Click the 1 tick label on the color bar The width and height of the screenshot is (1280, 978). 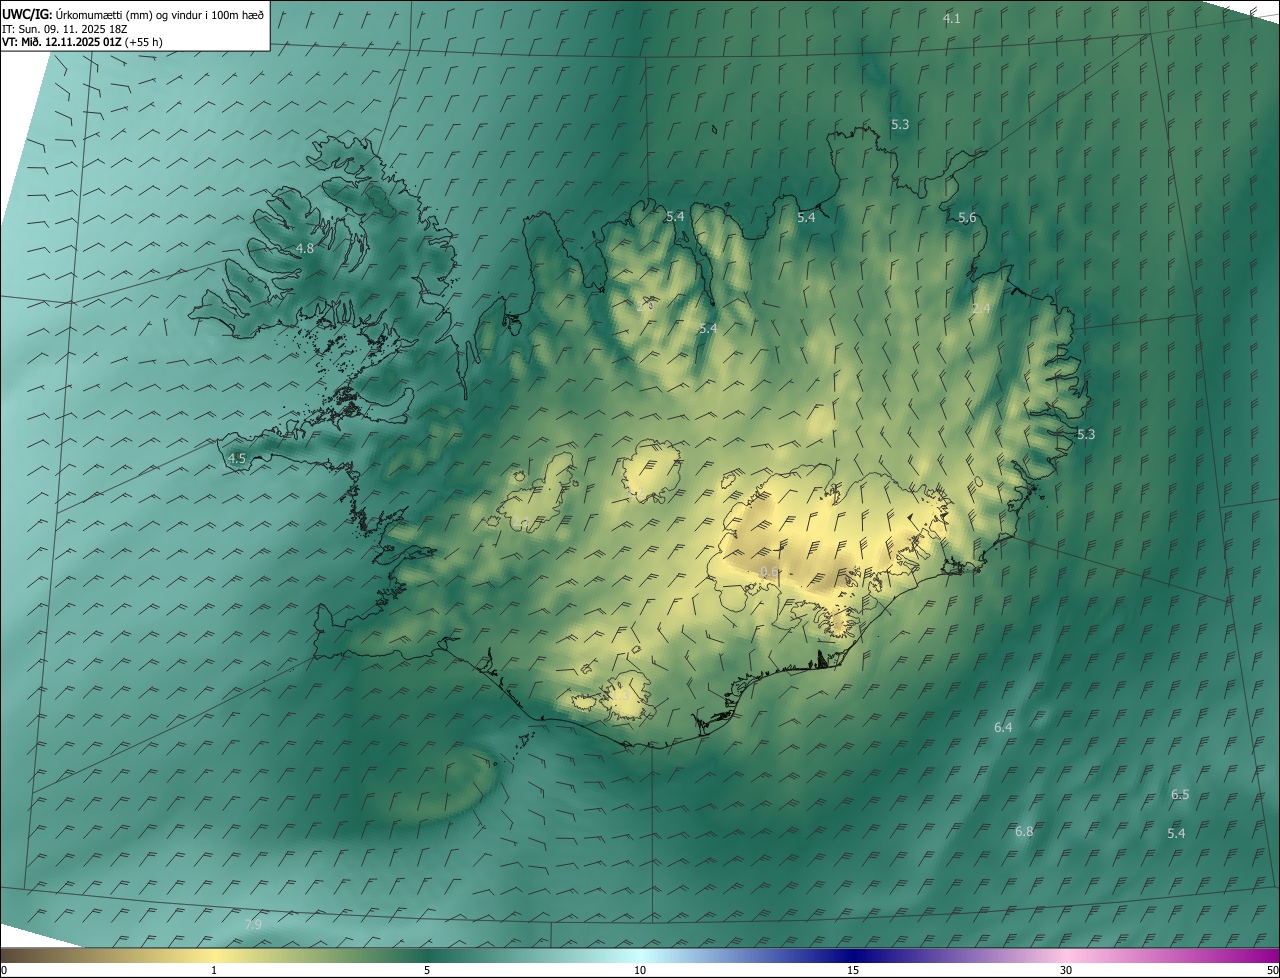[x=214, y=970]
